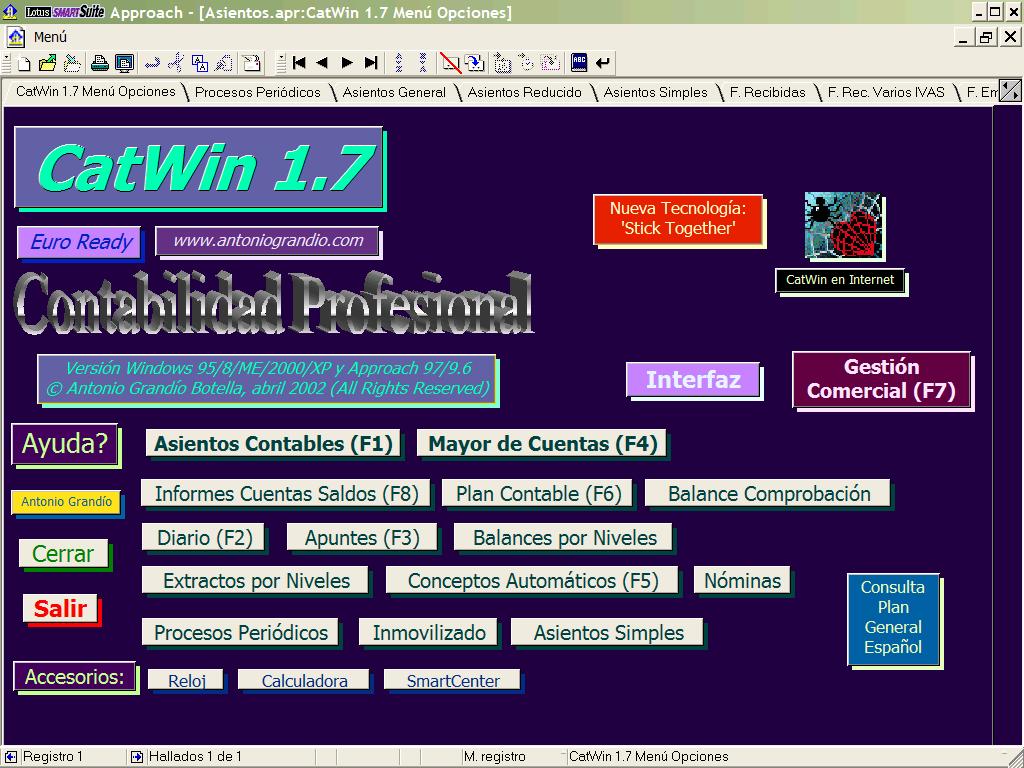
Task: Switch to the Procesos Periódicos tab
Action: tap(257, 92)
